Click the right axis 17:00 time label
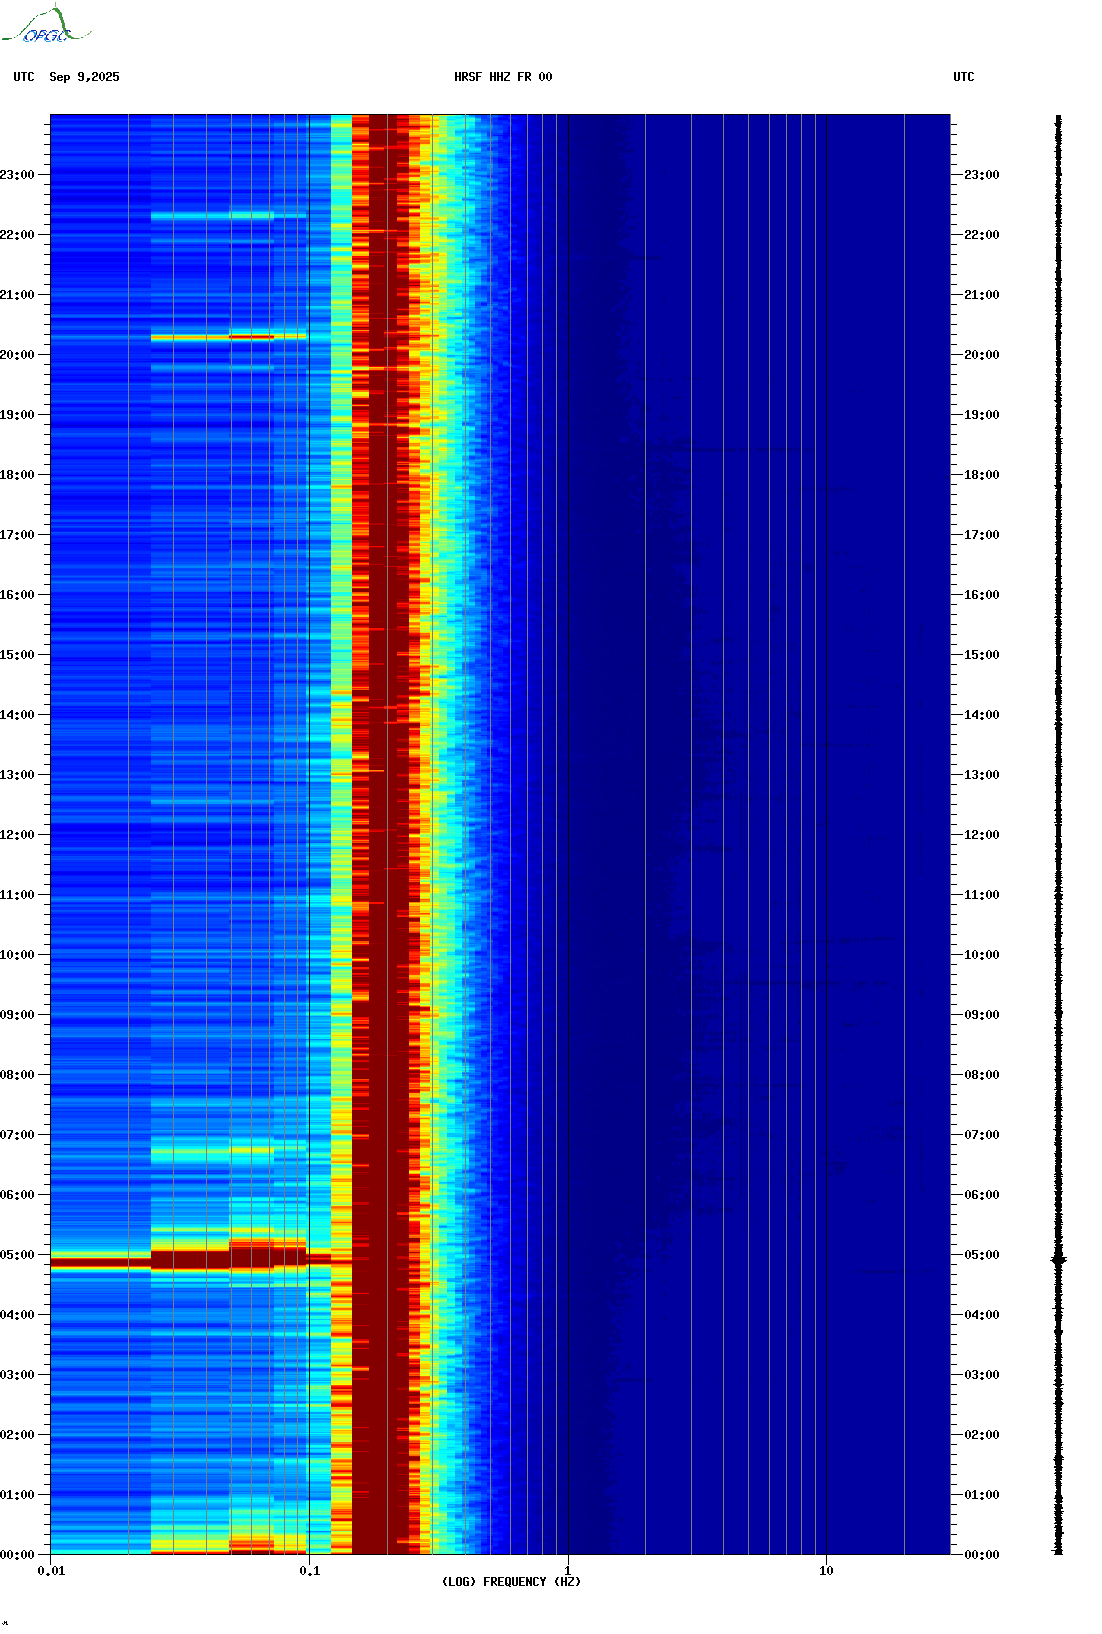 (981, 535)
